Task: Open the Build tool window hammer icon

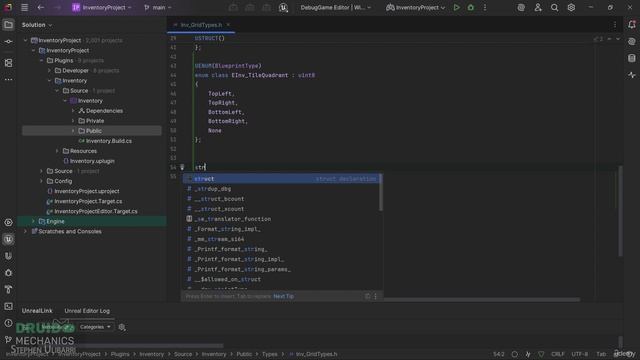Action: (x=8, y=289)
